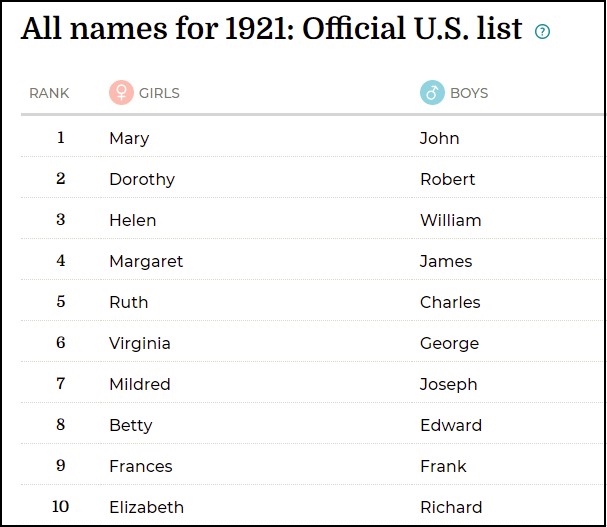Open the girl name Mildred

point(140,384)
